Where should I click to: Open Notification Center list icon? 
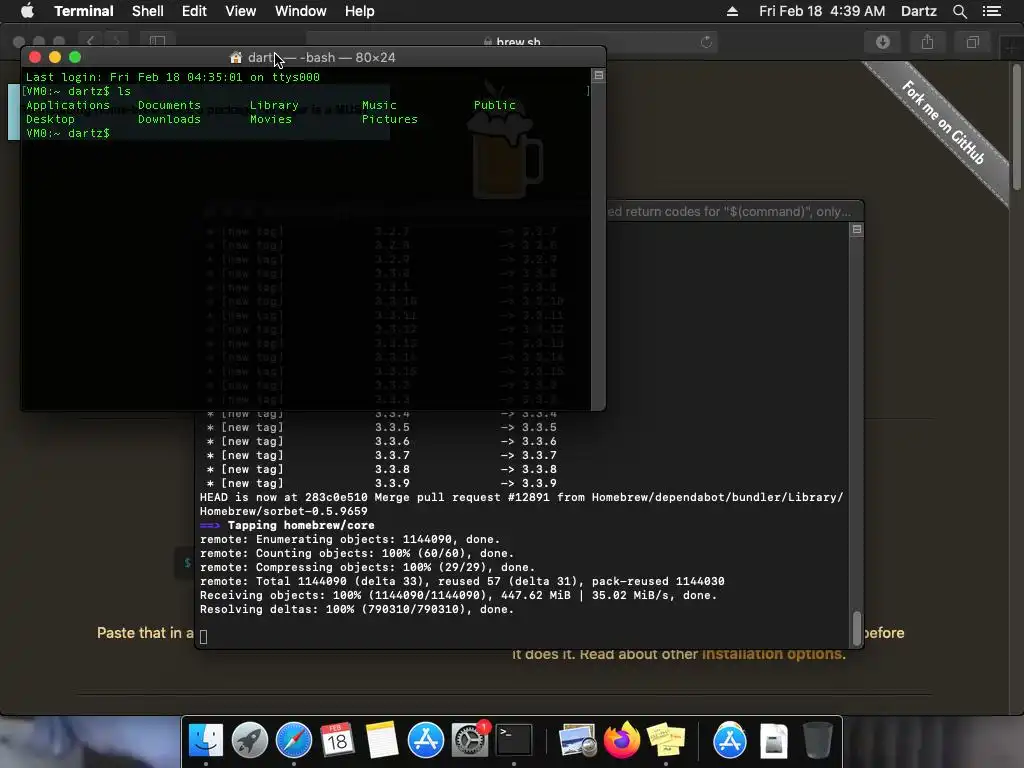[x=992, y=11]
